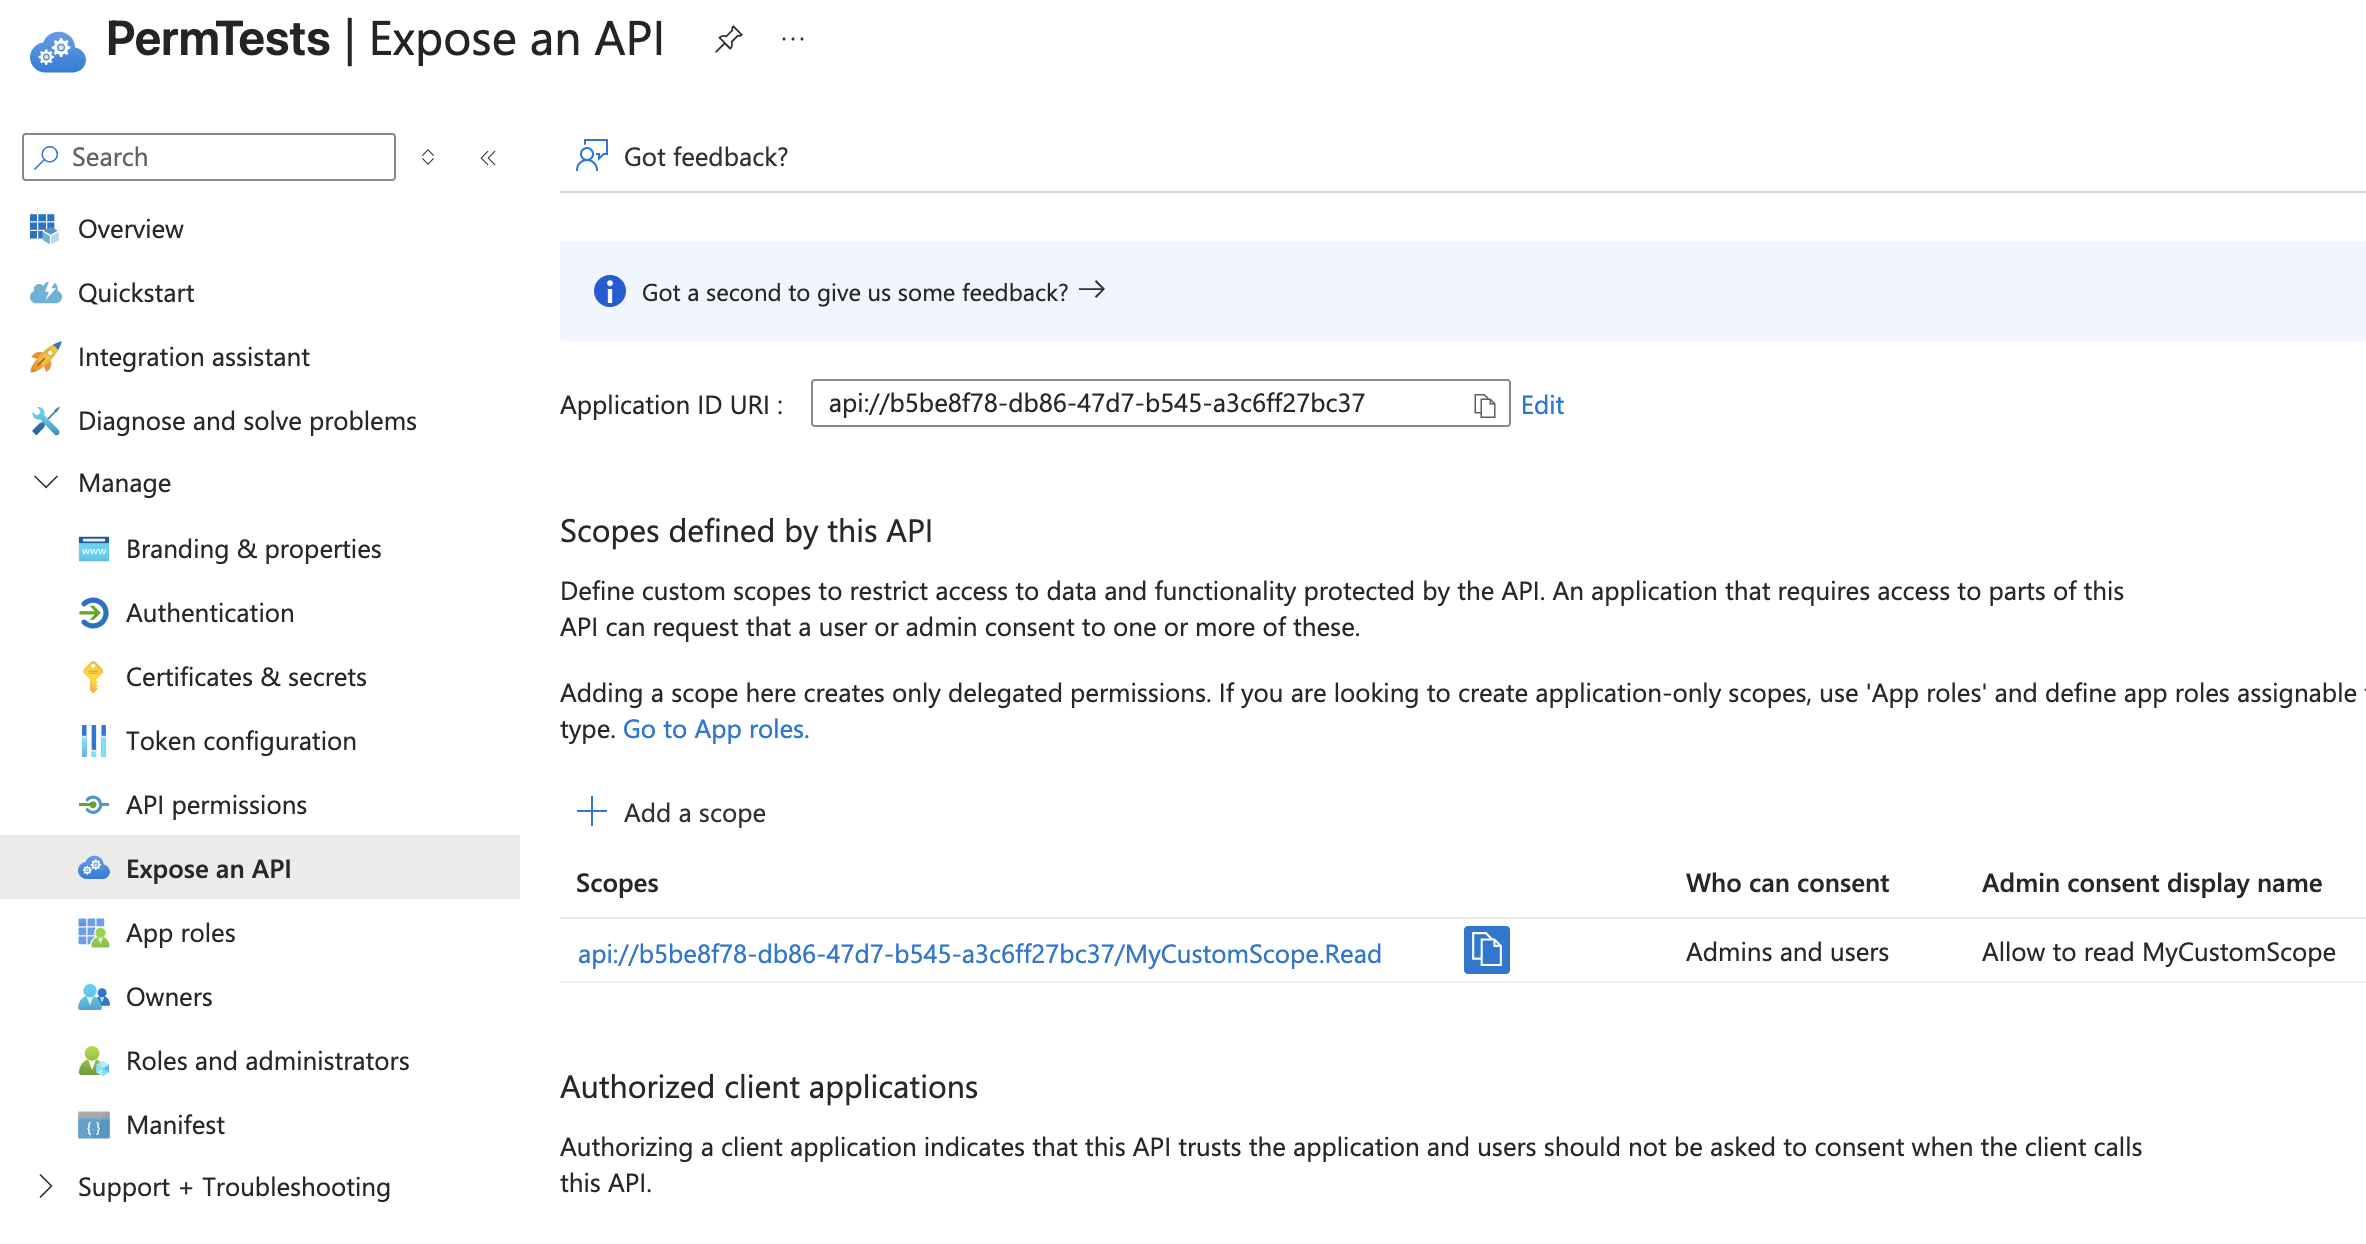Pin the PermTests blade

[x=728, y=38]
